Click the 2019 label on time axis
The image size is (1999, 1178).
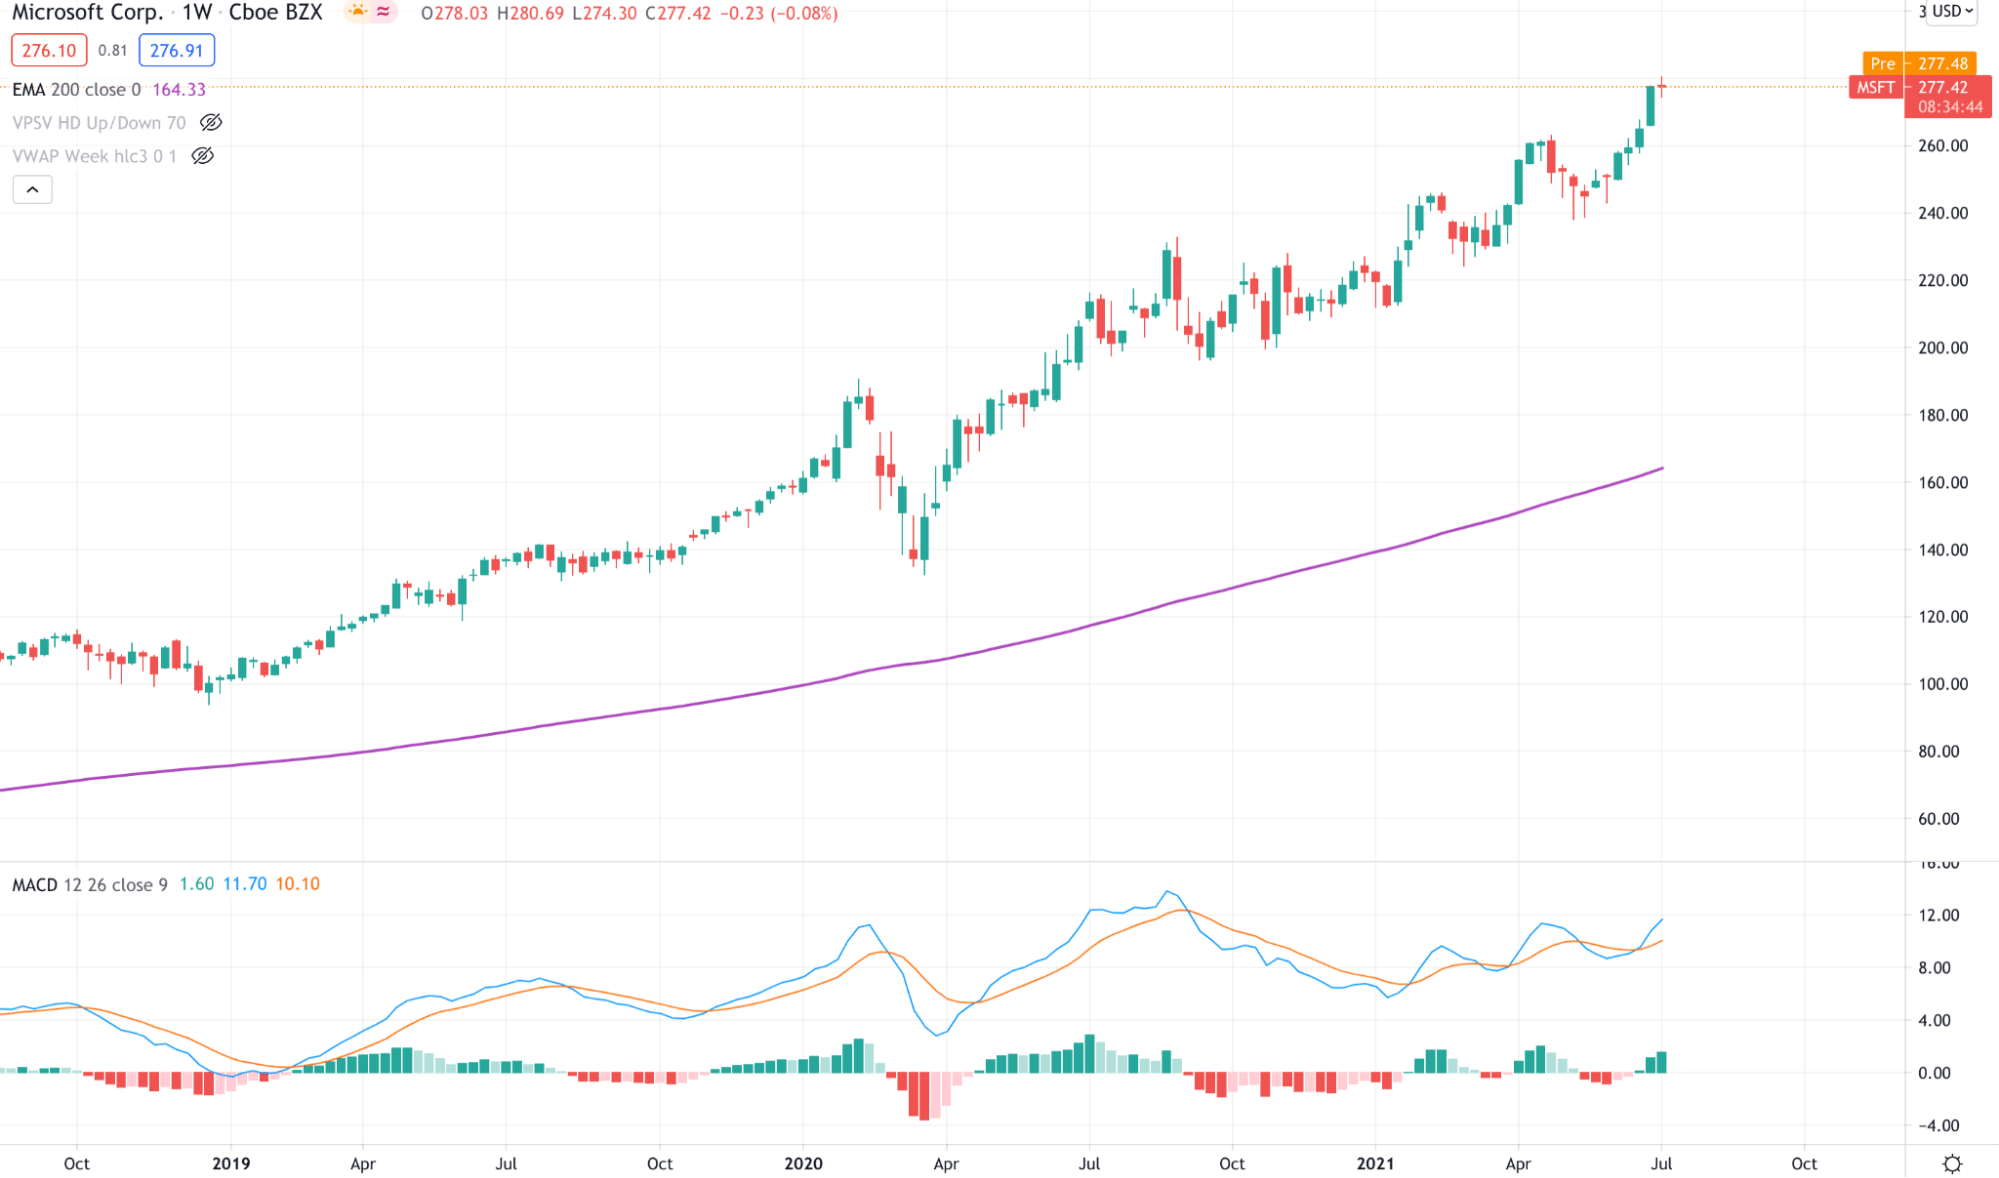(x=231, y=1163)
